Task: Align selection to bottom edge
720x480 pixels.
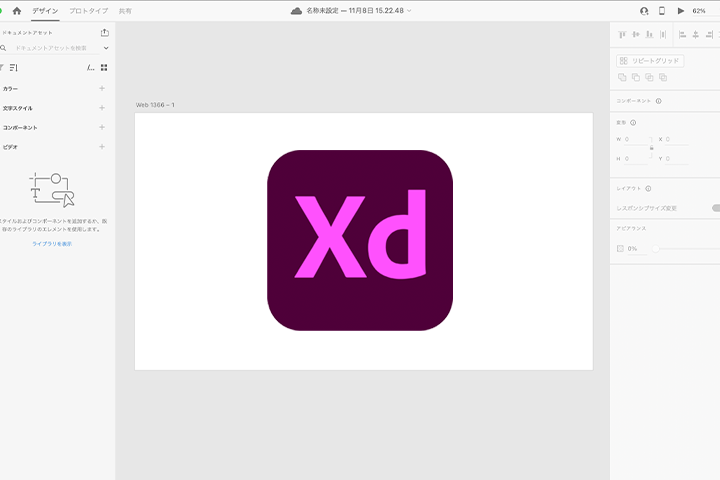Action: (x=649, y=34)
